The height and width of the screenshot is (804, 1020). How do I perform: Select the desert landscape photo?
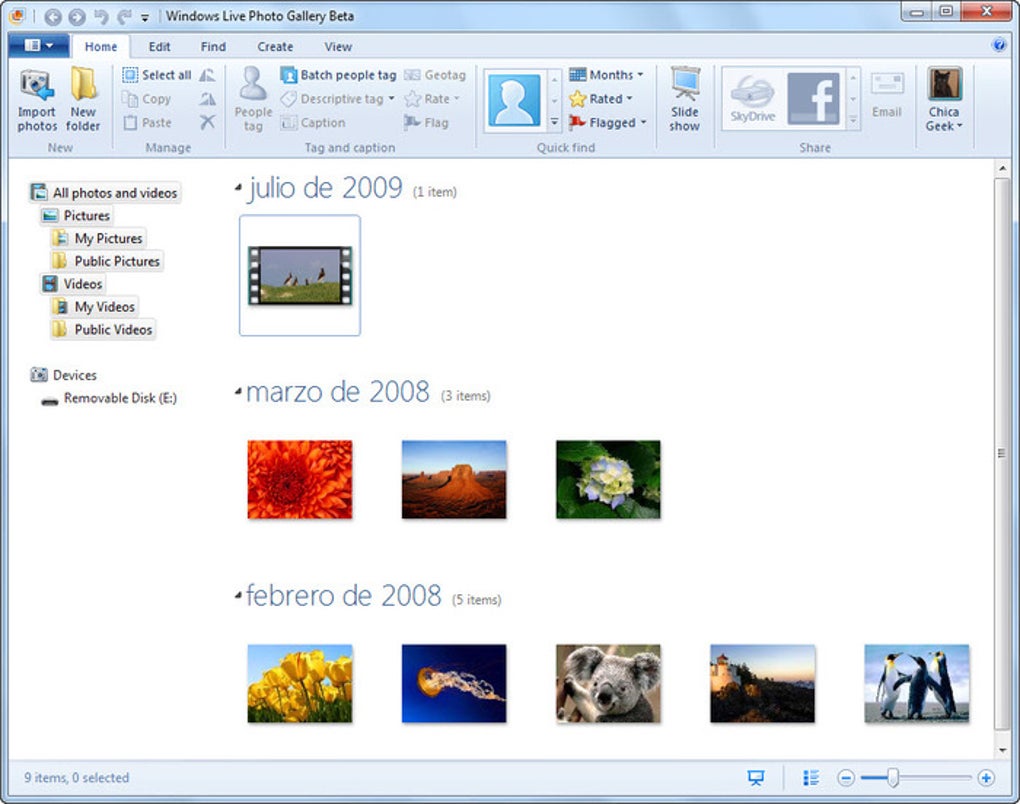454,479
